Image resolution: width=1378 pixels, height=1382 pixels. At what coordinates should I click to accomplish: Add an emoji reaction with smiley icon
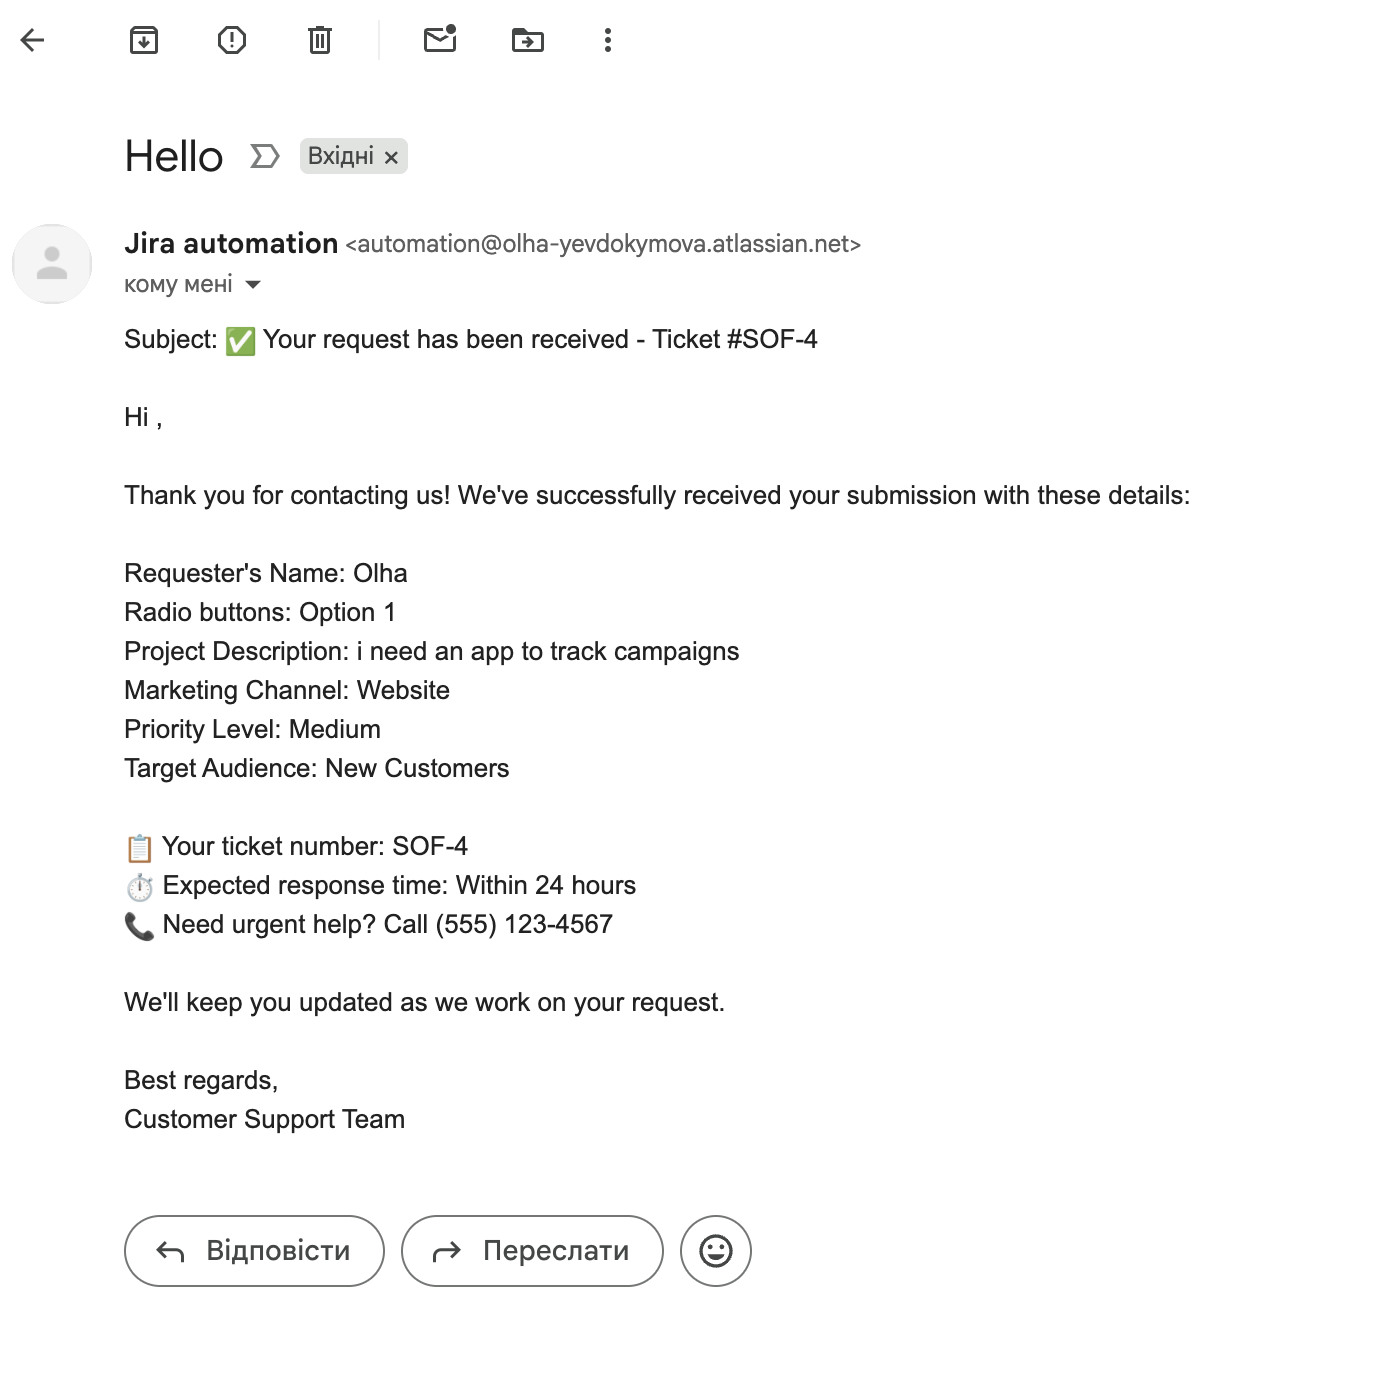[x=716, y=1251]
